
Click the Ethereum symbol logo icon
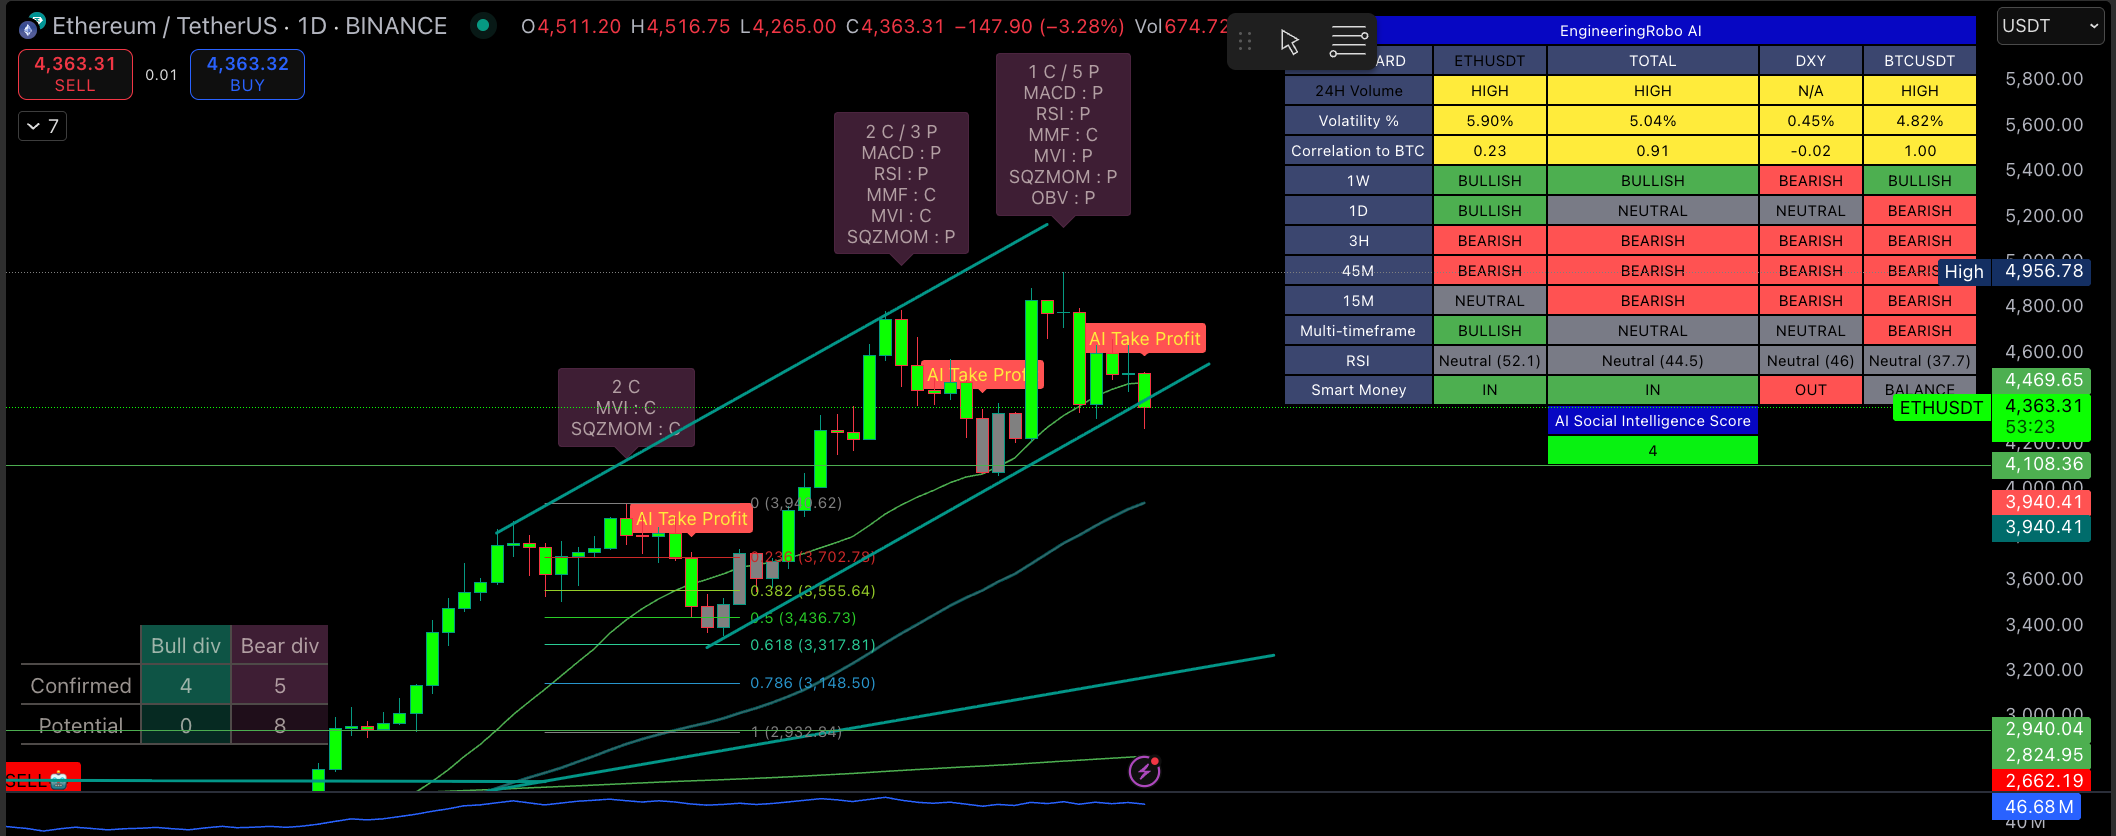point(32,25)
